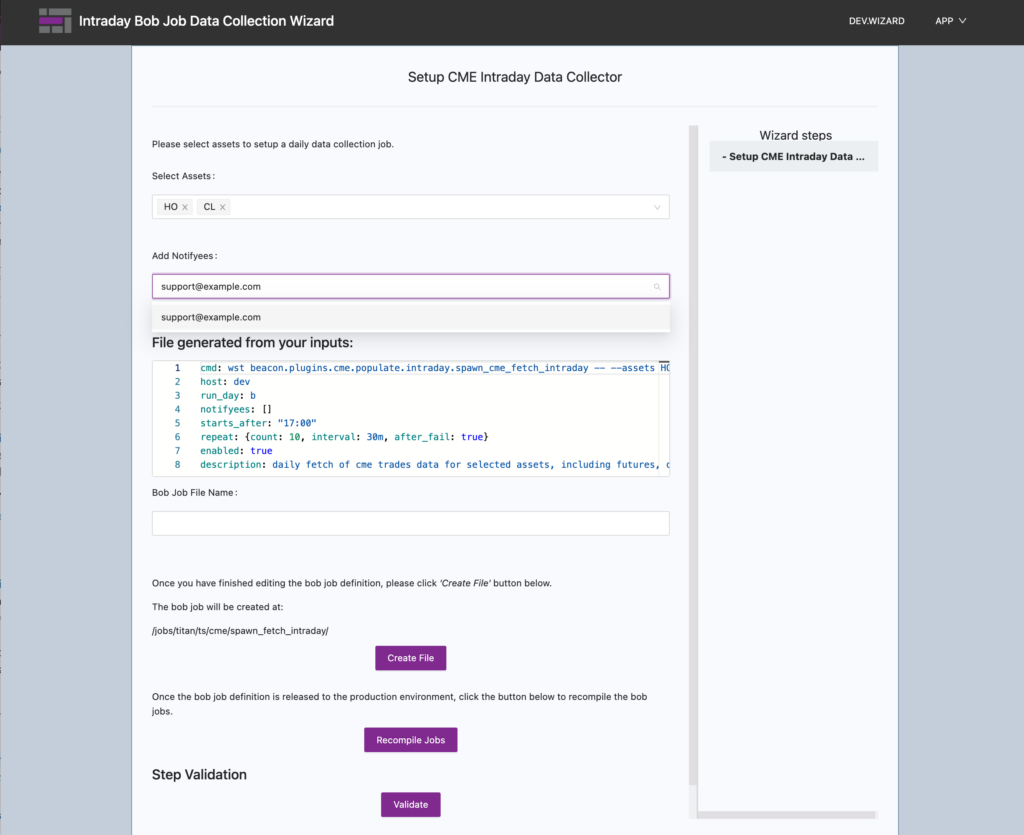Click inside Bob Job File Name field
Image resolution: width=1024 pixels, height=835 pixels.
click(x=410, y=524)
